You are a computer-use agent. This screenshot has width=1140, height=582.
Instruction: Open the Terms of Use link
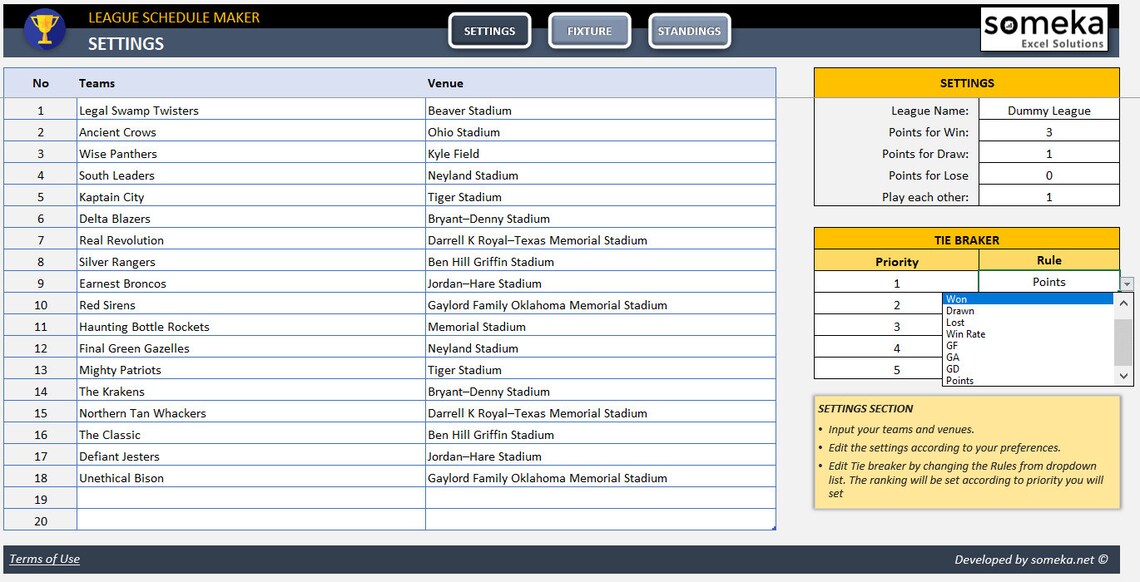pyautogui.click(x=43, y=559)
